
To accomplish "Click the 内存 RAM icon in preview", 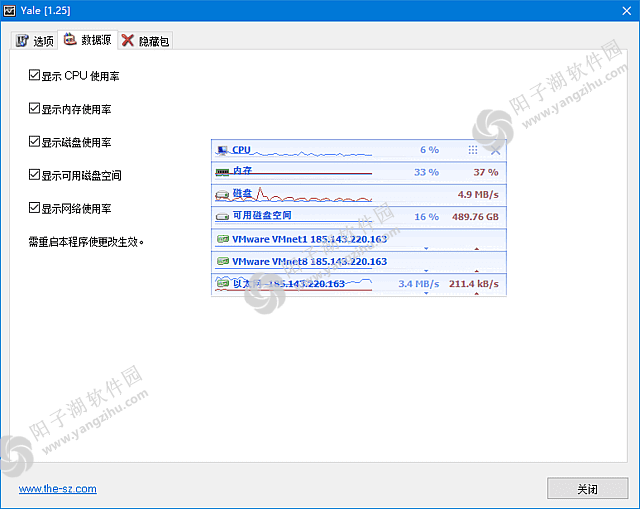I will click(222, 172).
